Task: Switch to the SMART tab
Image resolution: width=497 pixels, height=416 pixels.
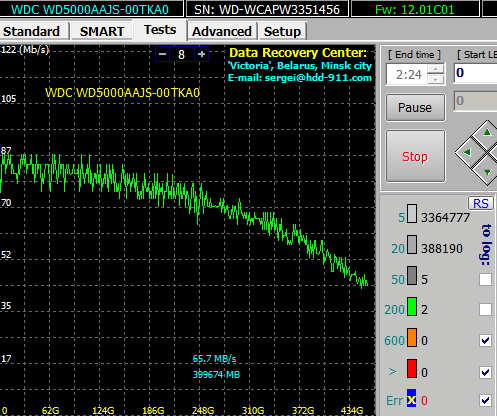Action: pyautogui.click(x=102, y=31)
